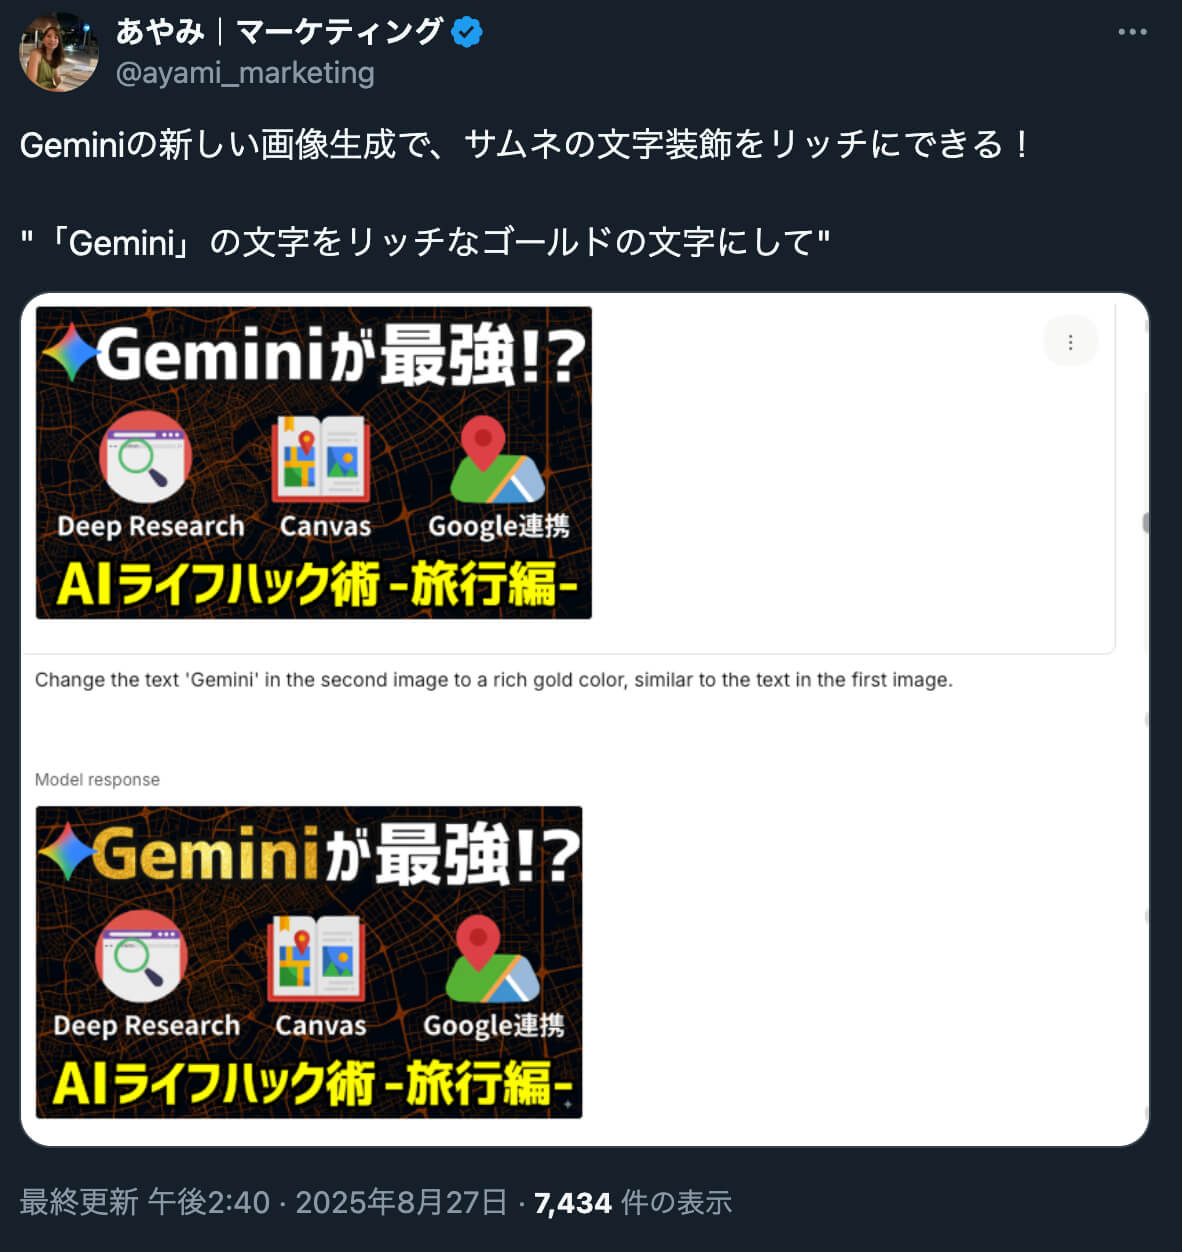1182x1252 pixels.
Task: Click the blue verified badge
Action: pos(467,32)
